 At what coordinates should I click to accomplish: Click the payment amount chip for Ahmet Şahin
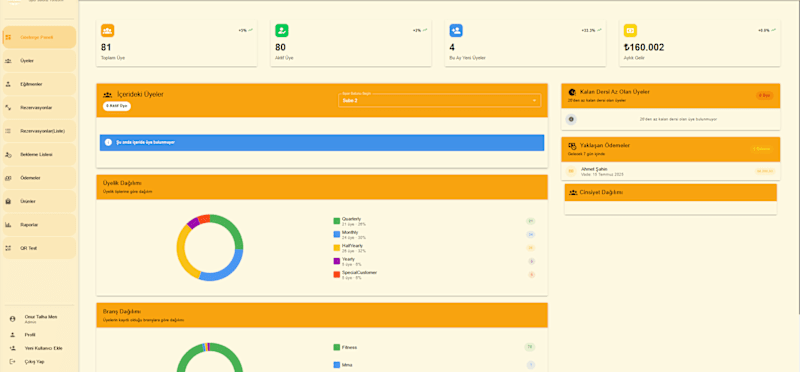click(765, 171)
